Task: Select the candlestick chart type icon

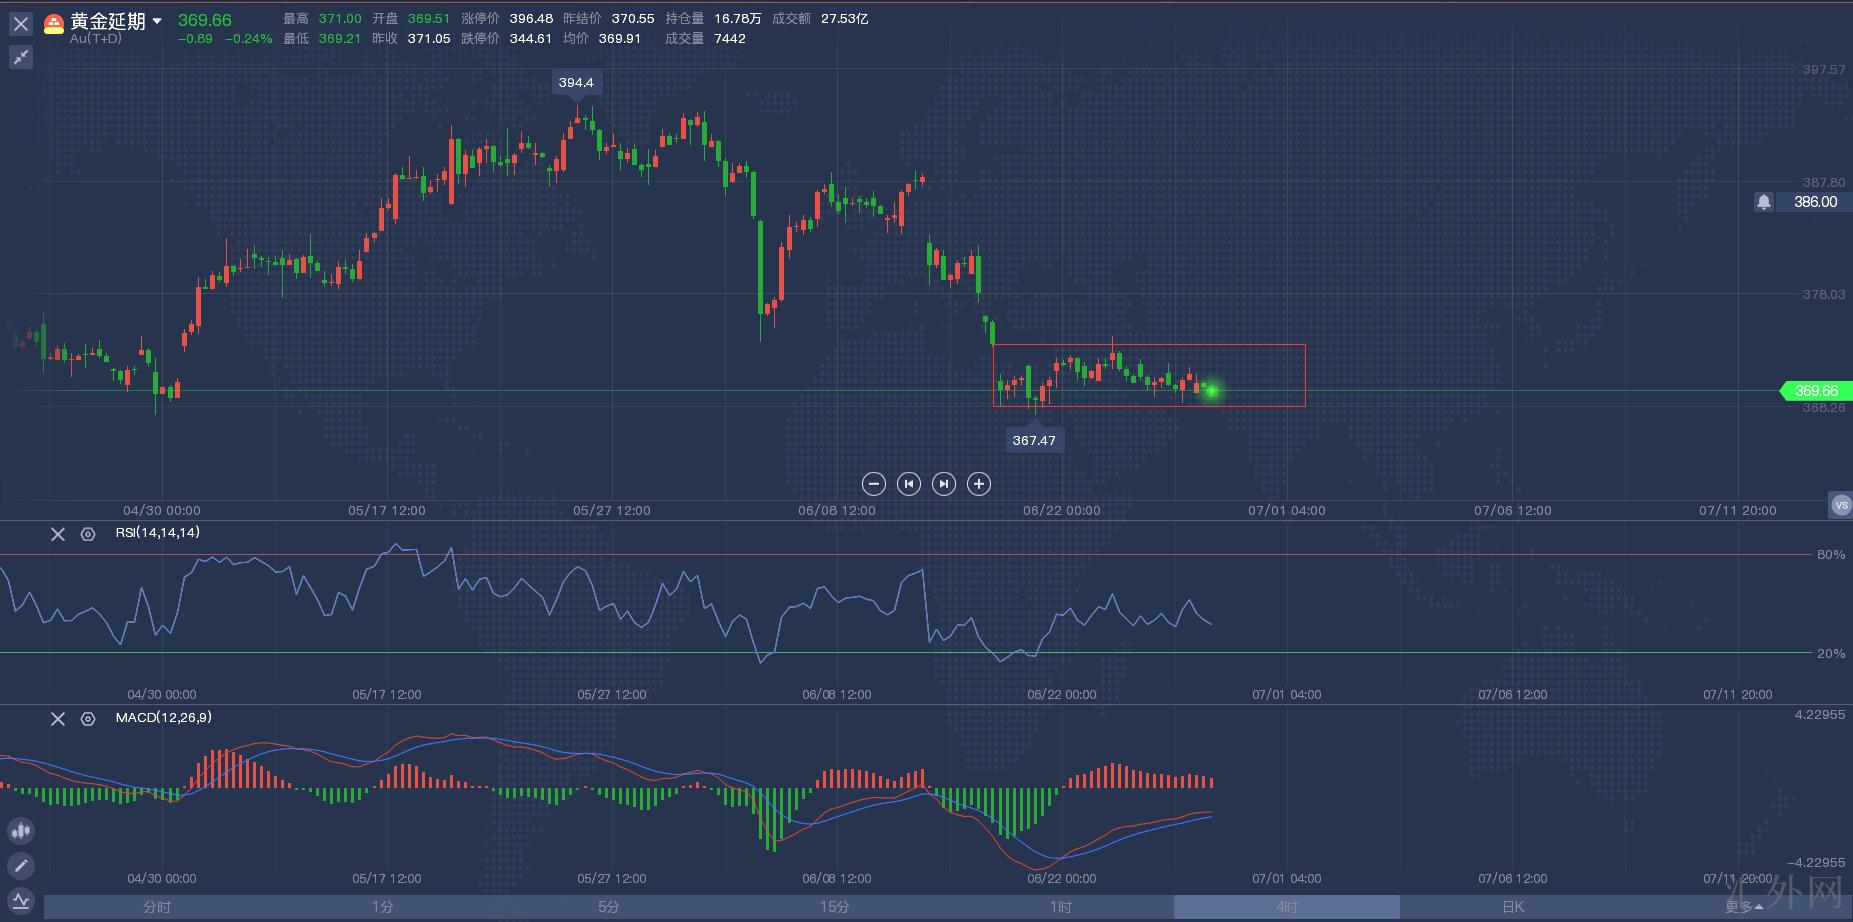Action: [21, 830]
